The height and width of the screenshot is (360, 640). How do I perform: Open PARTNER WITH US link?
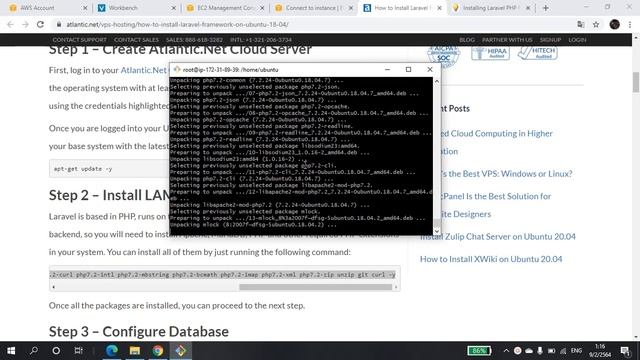click(x=507, y=40)
